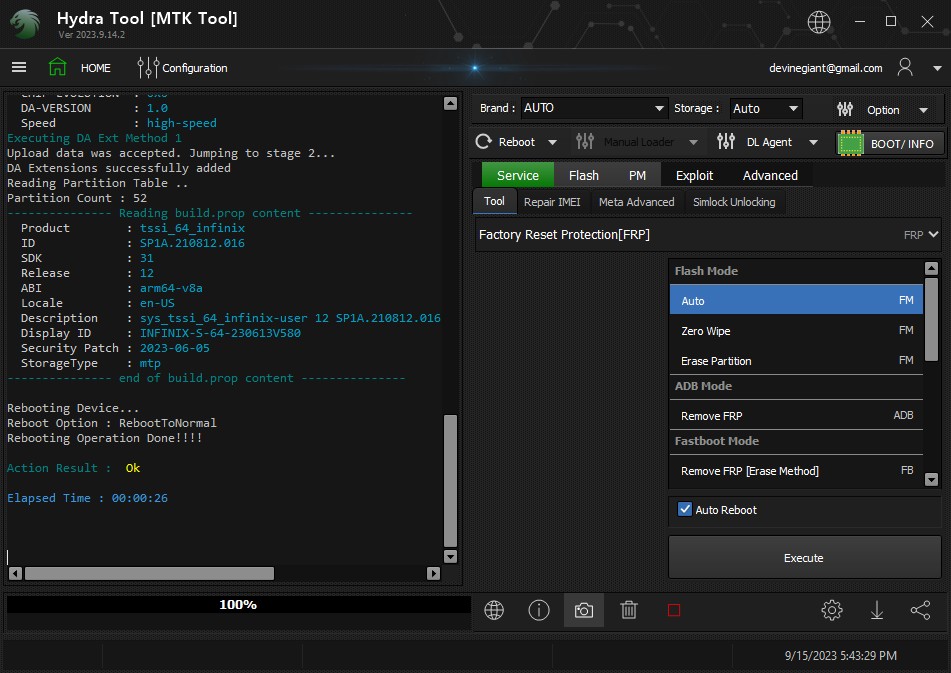Click the BOOT/ INFO button label

(x=902, y=144)
